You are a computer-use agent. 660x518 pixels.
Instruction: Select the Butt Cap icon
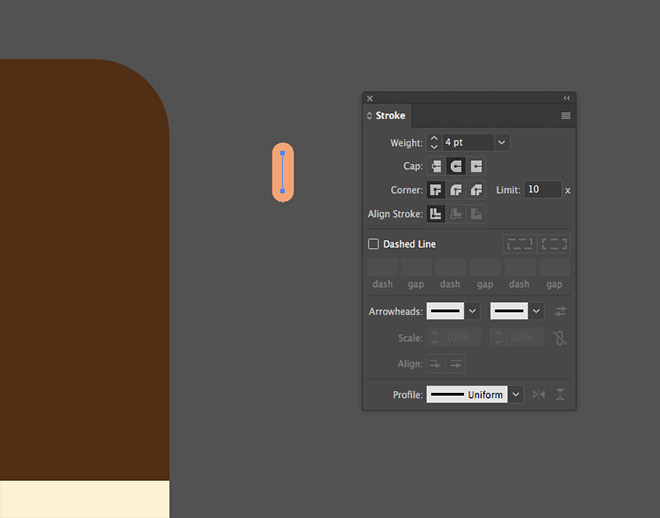coord(436,166)
